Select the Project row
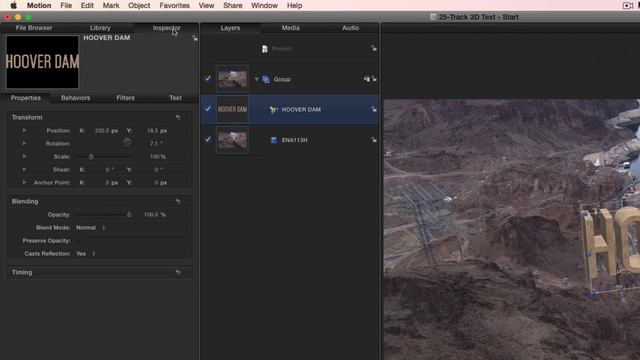Viewport: 640px width, 360px height. 290,49
